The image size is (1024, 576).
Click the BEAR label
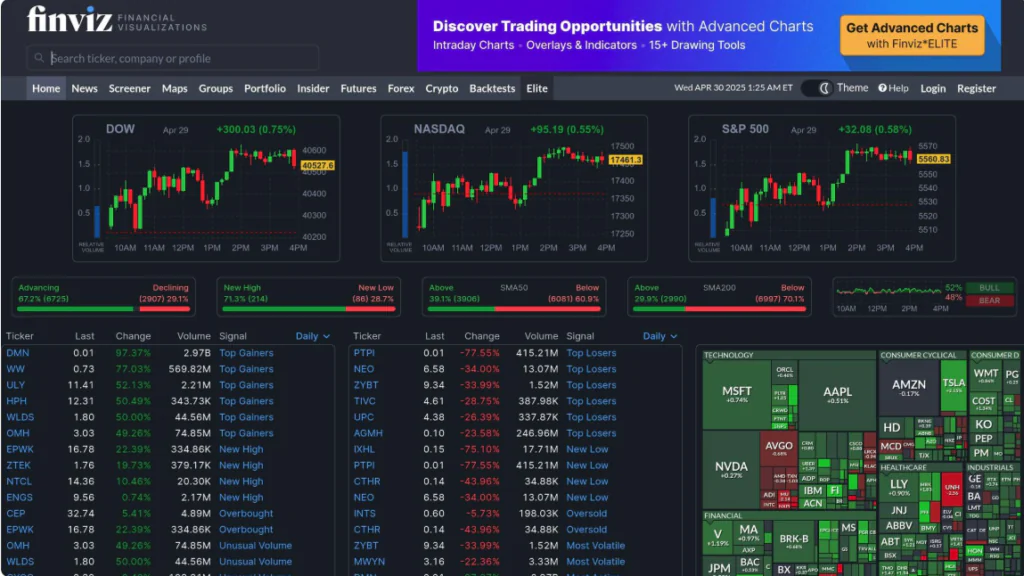[989, 300]
